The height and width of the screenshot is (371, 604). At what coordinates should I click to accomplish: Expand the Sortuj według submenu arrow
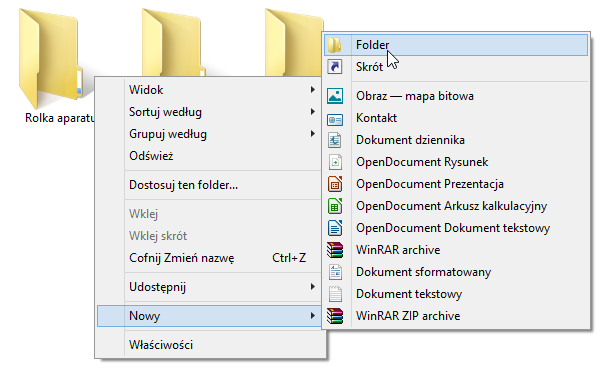click(x=313, y=112)
